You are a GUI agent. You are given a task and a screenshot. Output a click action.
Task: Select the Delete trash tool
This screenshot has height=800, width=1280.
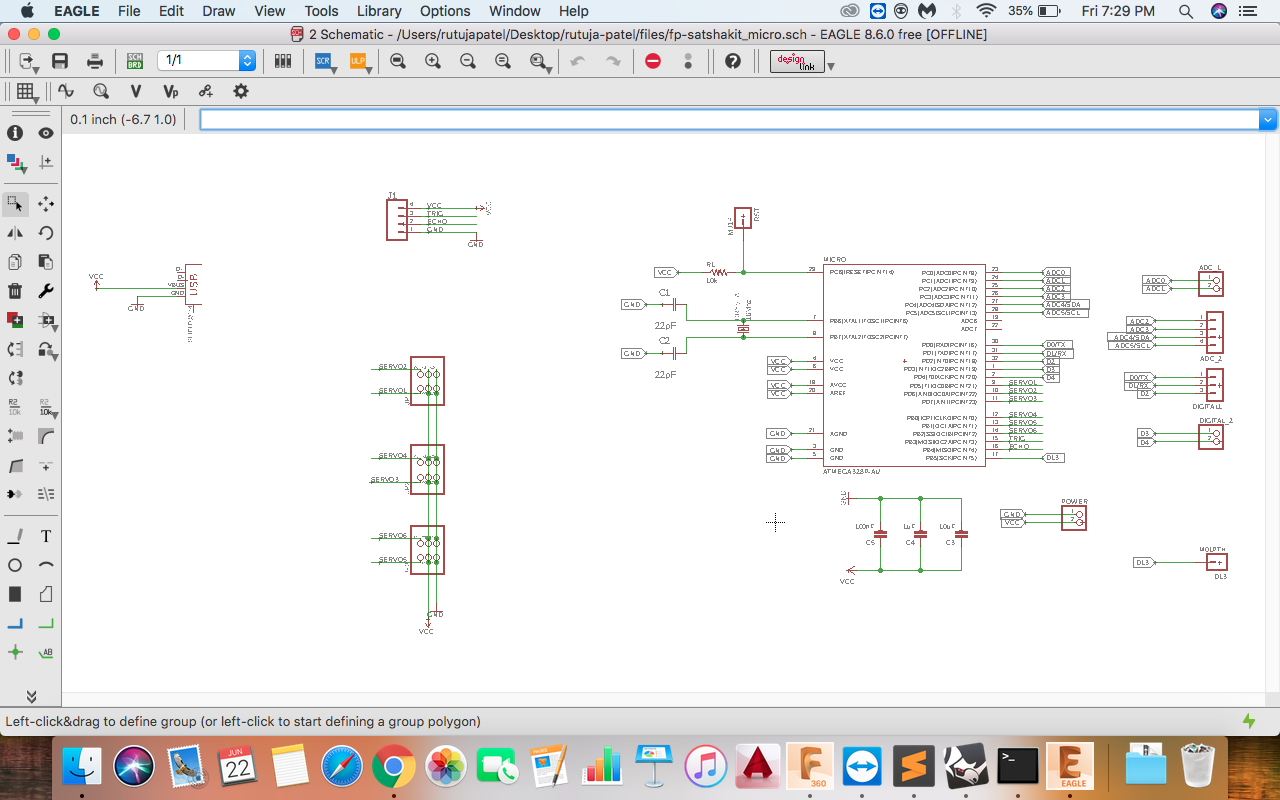coord(15,291)
